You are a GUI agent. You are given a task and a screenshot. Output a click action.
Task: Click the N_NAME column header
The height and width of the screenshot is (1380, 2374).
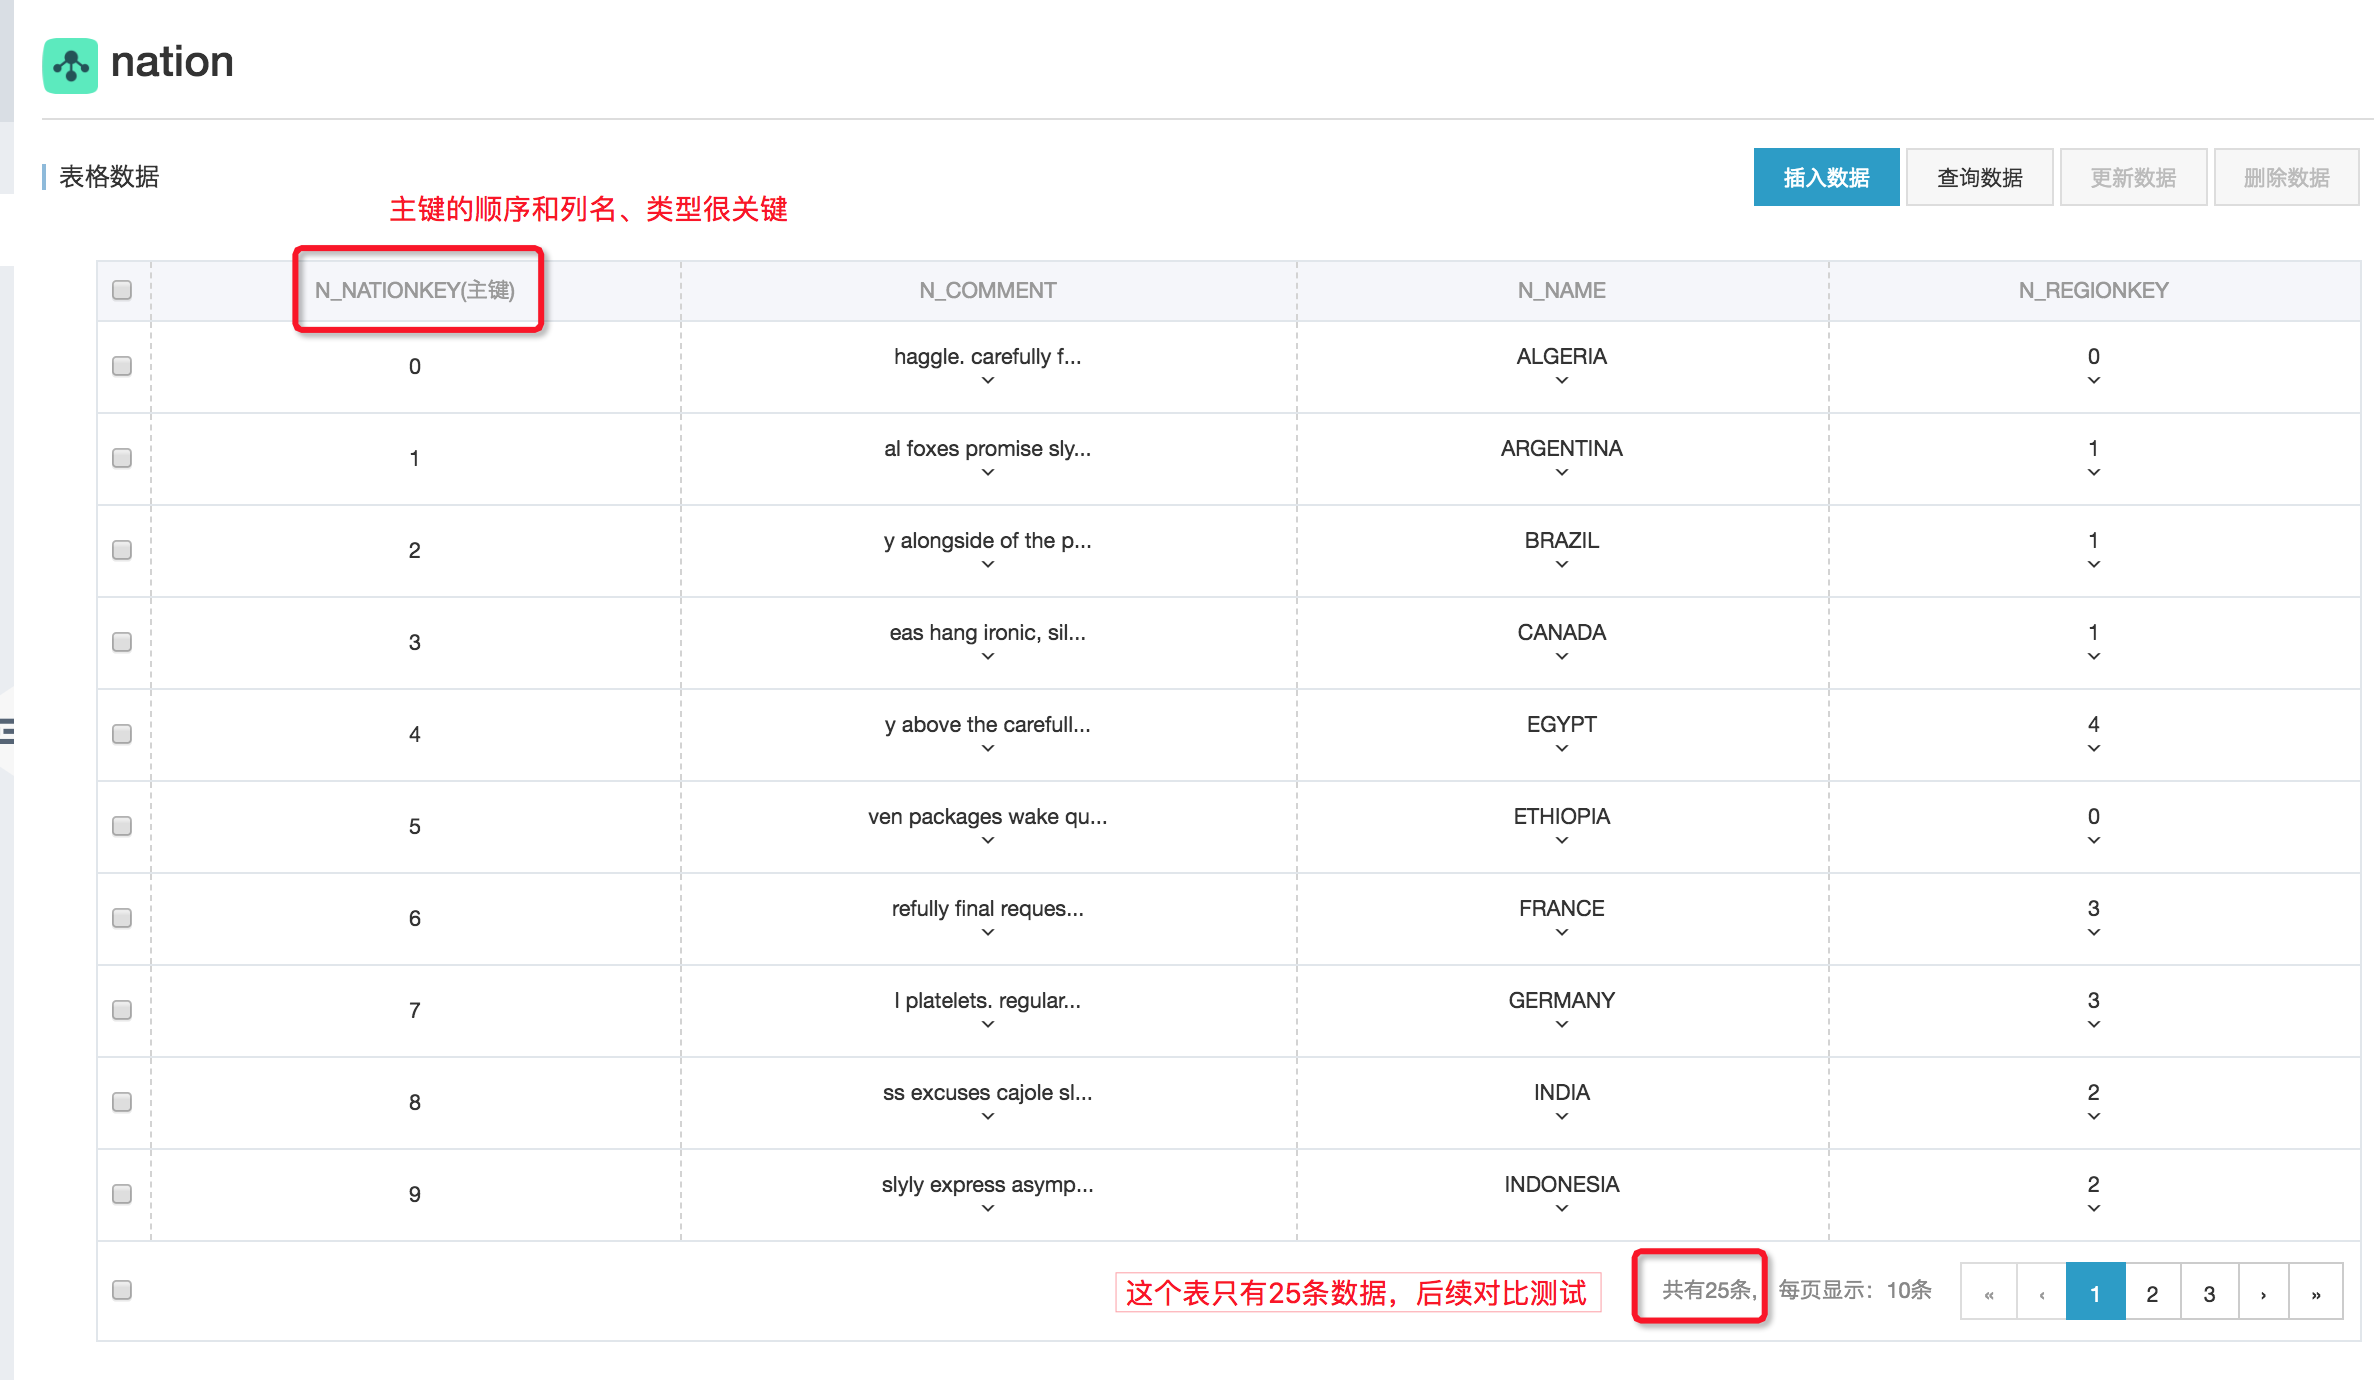[1562, 290]
